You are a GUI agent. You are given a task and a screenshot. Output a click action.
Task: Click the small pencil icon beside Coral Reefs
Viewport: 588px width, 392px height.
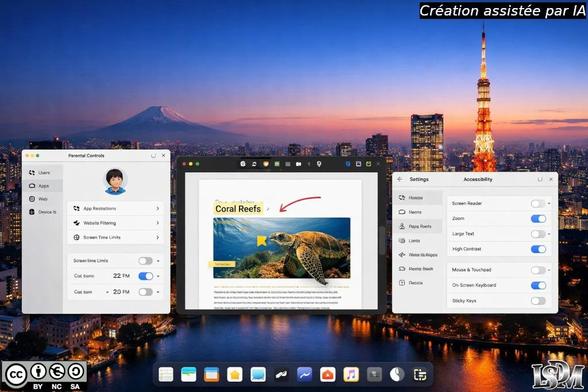pos(268,209)
